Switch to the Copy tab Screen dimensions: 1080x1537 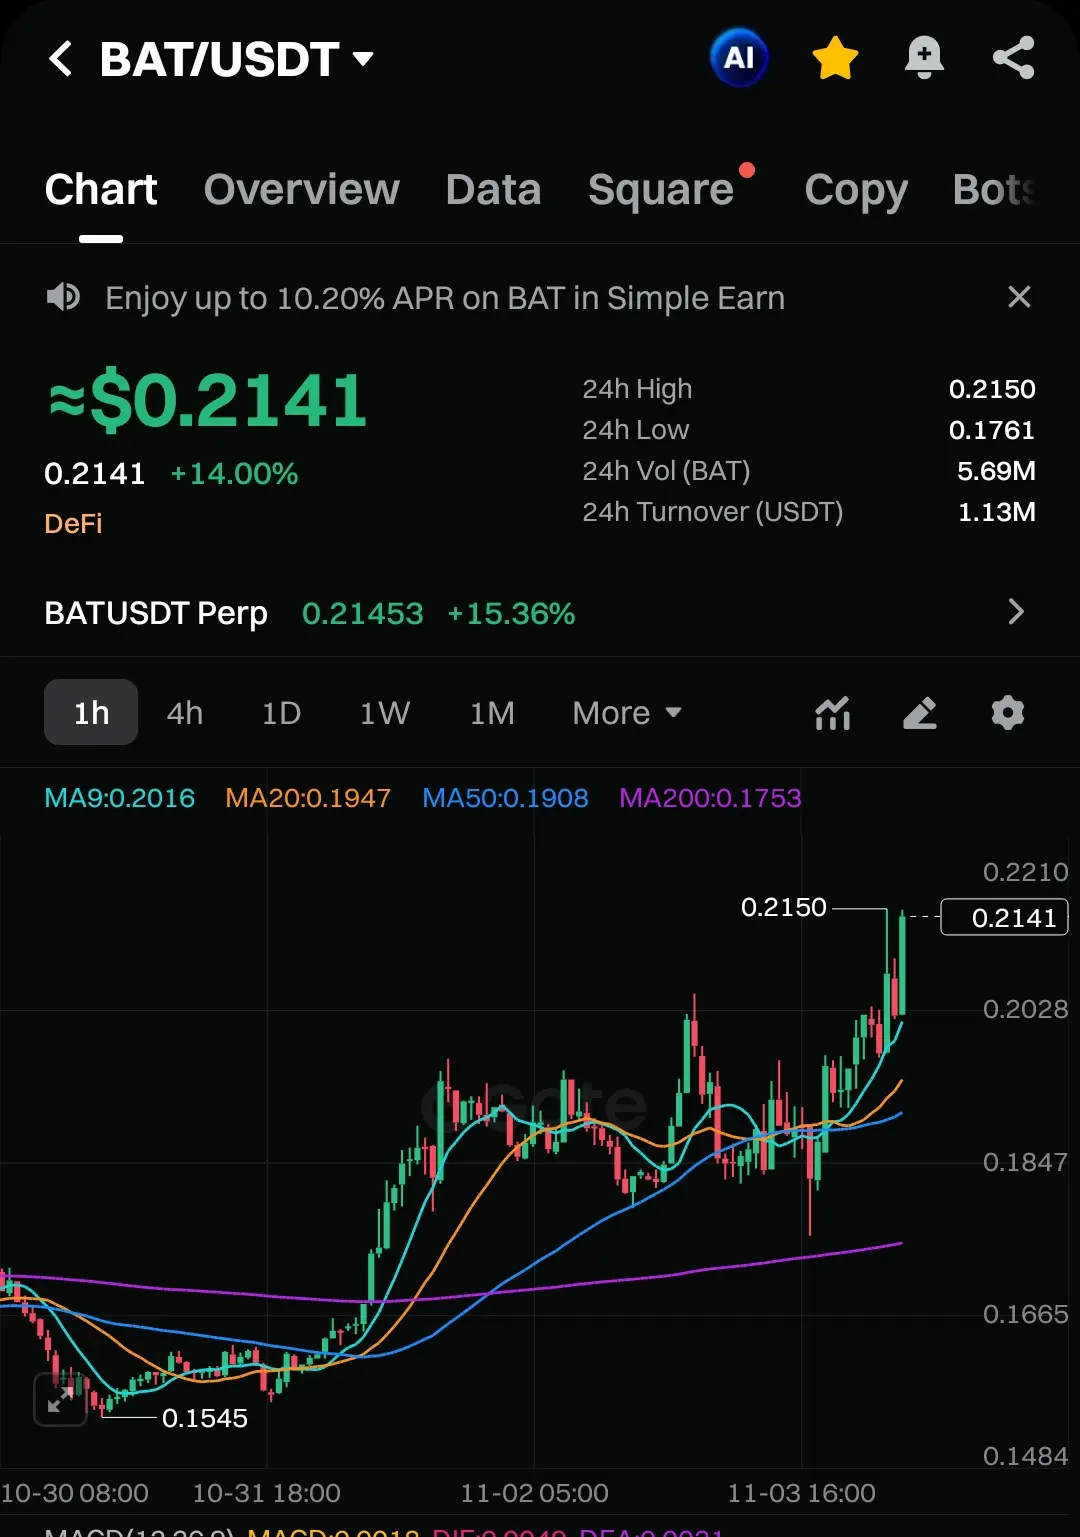[856, 190]
